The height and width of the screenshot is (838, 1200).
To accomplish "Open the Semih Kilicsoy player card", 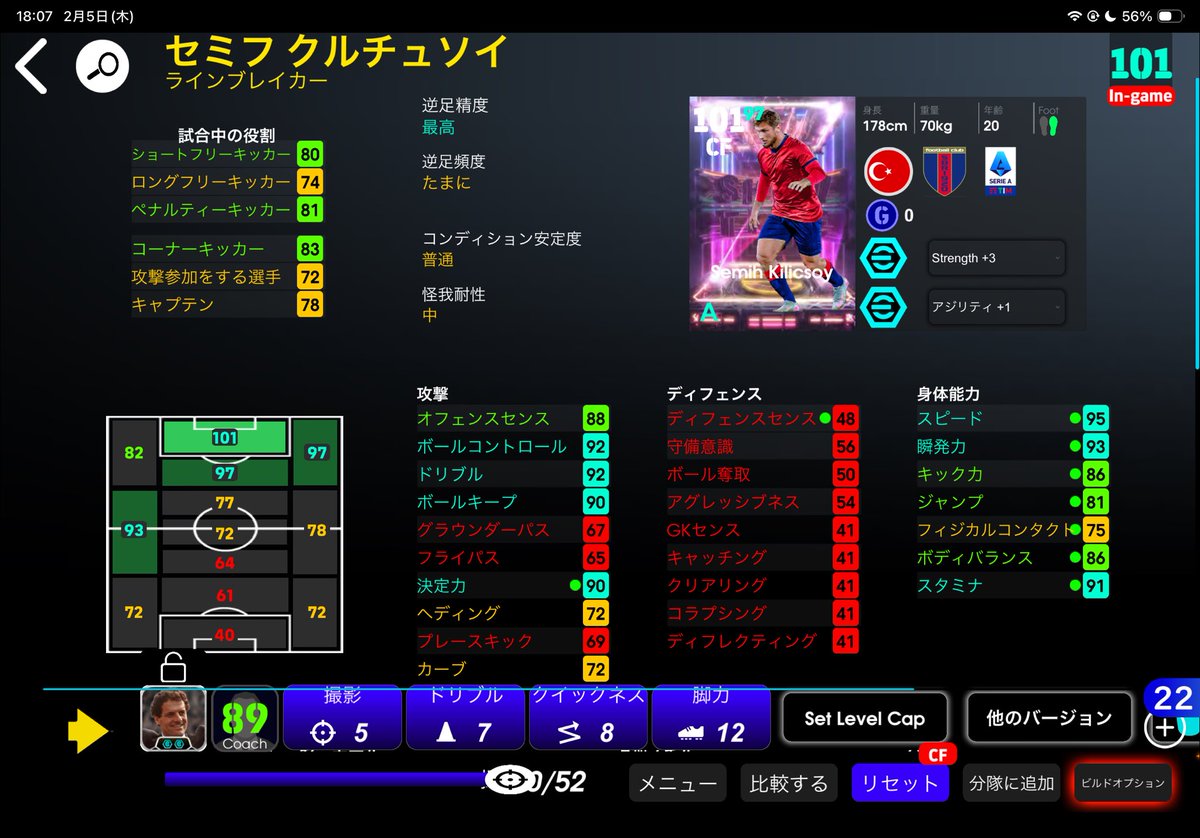I will click(771, 213).
